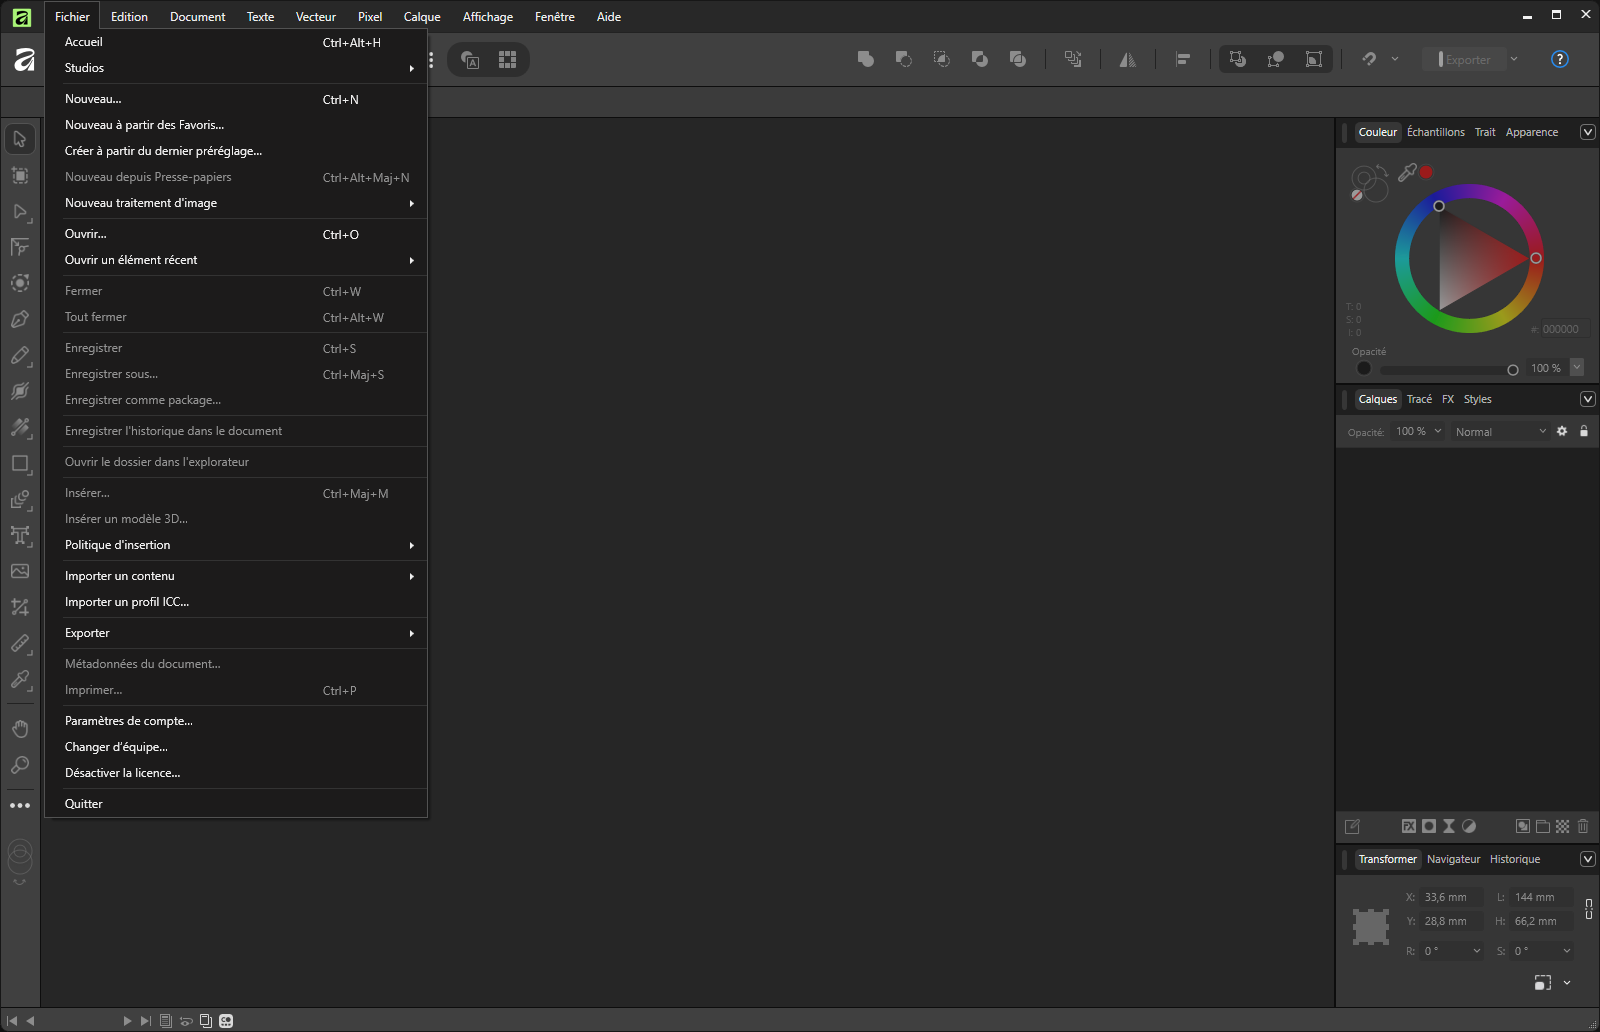Click the color opacity slider handle
Screen dimensions: 1600x1032
1512,370
